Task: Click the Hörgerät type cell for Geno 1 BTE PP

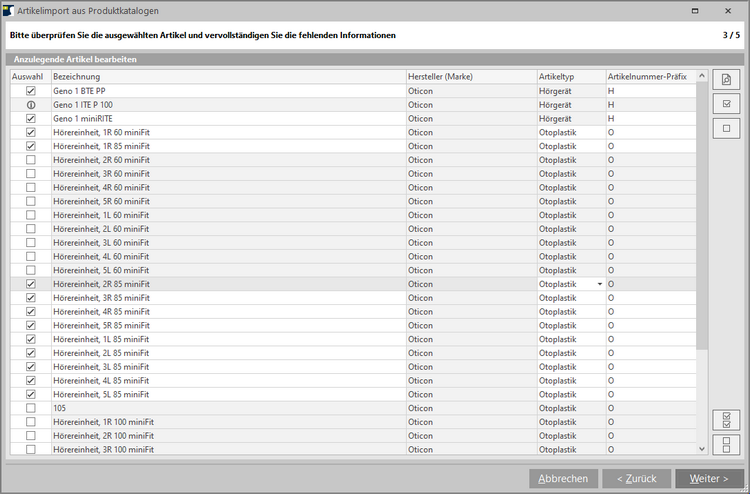Action: (572, 91)
